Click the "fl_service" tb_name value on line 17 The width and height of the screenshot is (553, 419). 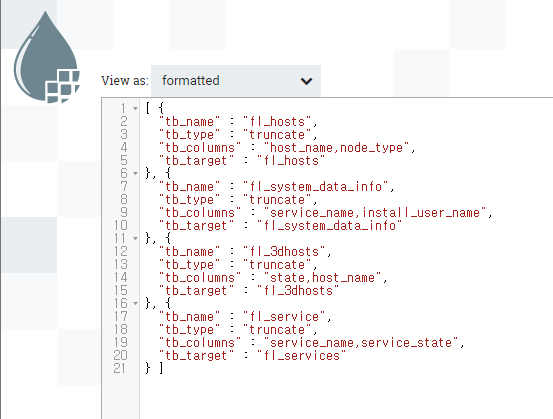284,317
